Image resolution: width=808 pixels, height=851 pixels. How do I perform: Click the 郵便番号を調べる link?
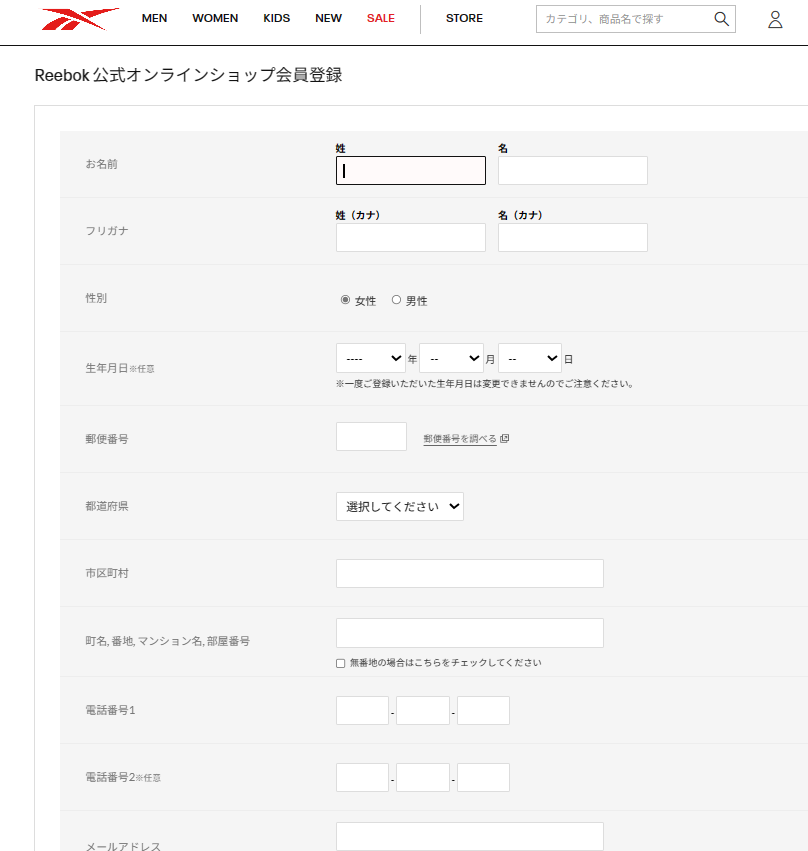[x=459, y=439]
